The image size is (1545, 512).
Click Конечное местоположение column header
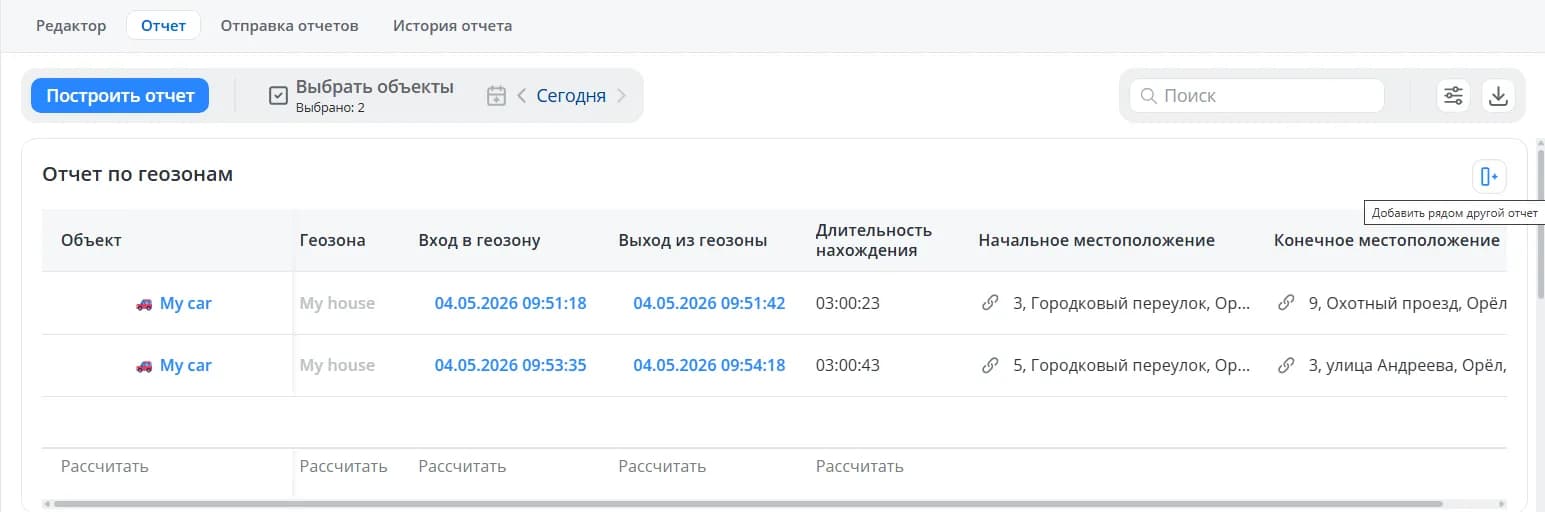pos(1387,240)
